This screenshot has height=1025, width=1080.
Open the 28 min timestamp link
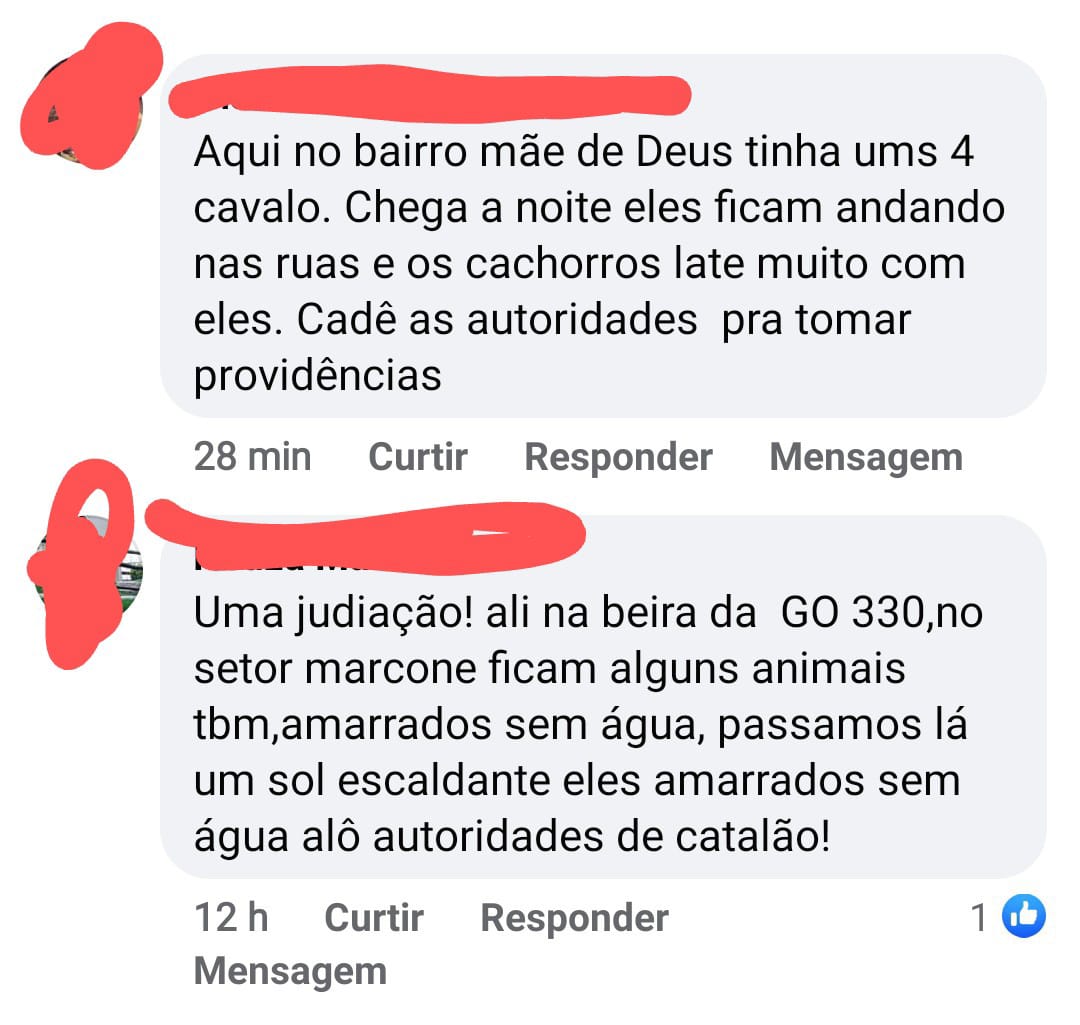click(x=252, y=457)
